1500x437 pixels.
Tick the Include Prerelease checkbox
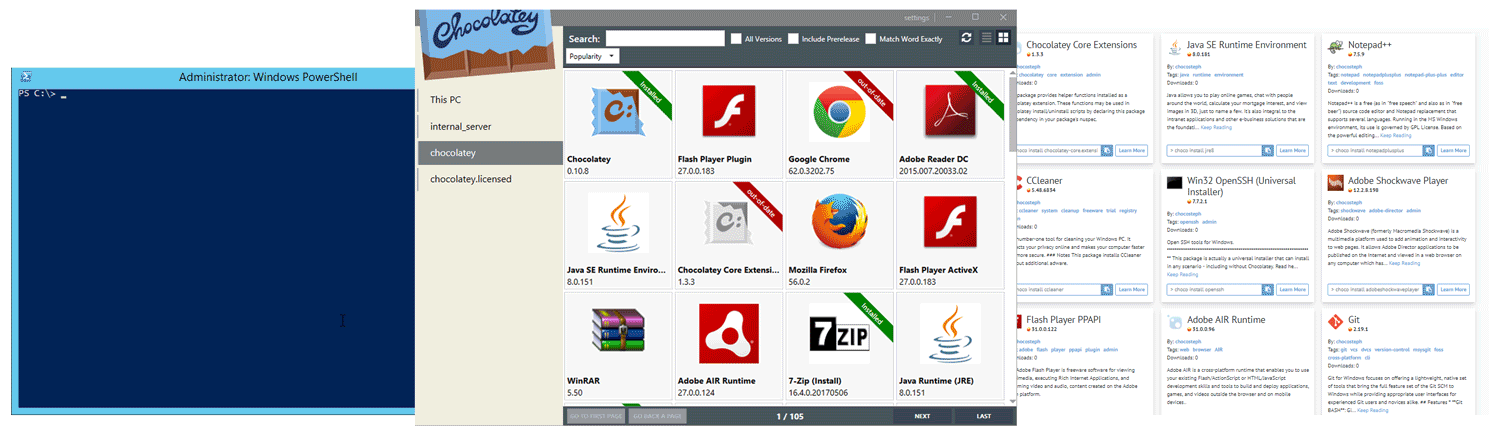click(x=793, y=39)
